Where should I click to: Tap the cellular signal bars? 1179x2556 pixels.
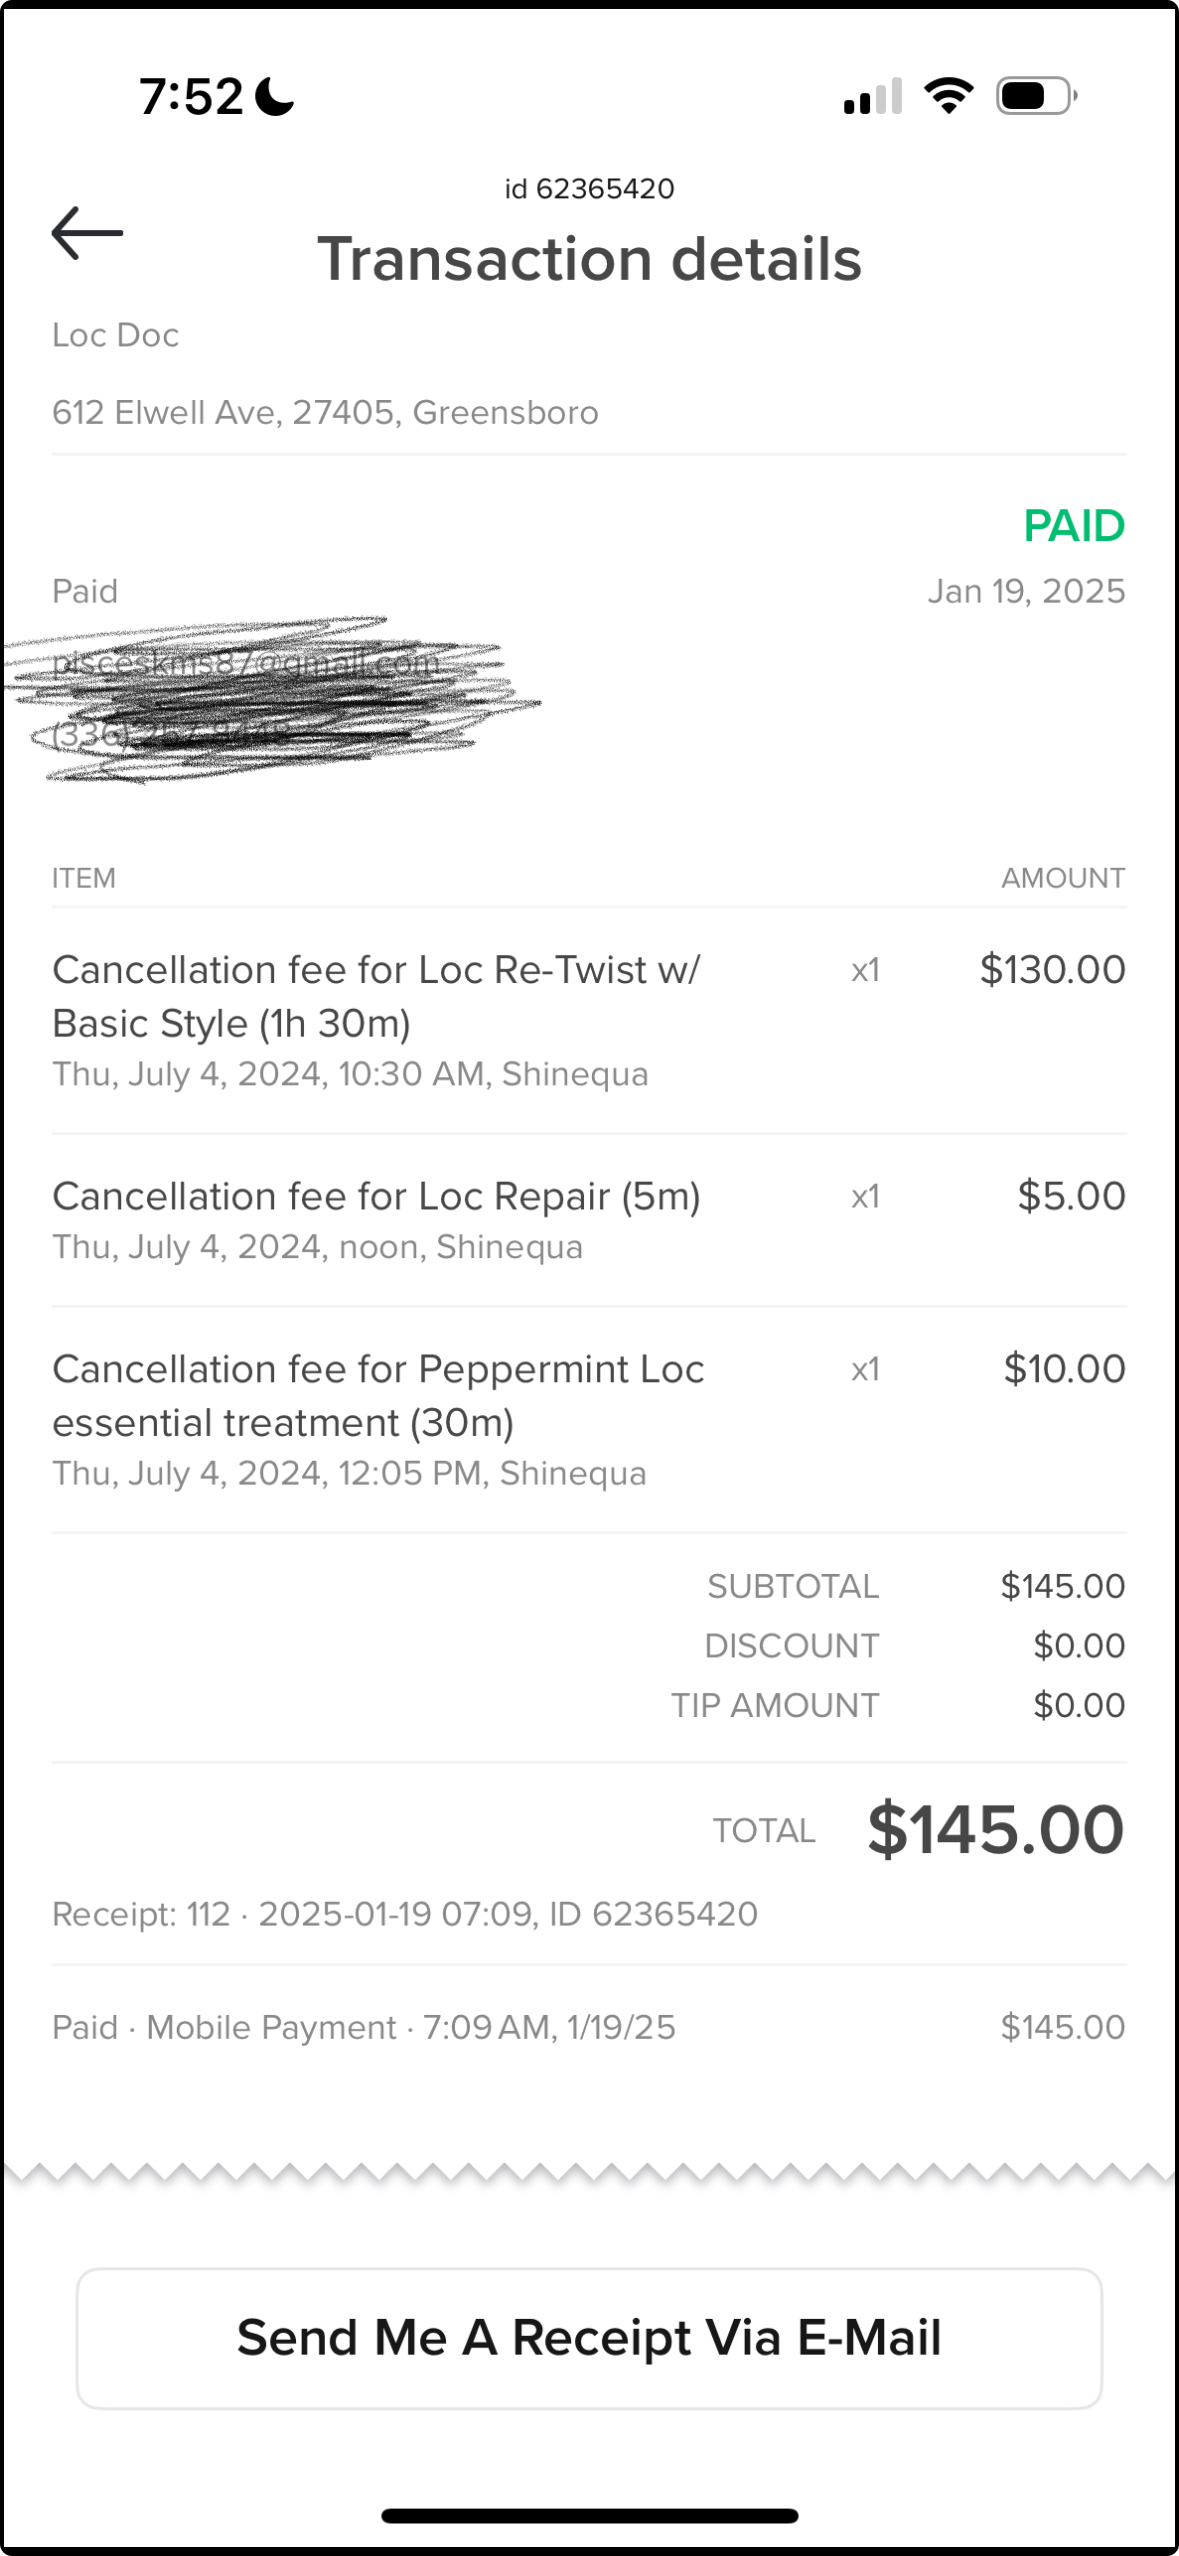pos(873,96)
